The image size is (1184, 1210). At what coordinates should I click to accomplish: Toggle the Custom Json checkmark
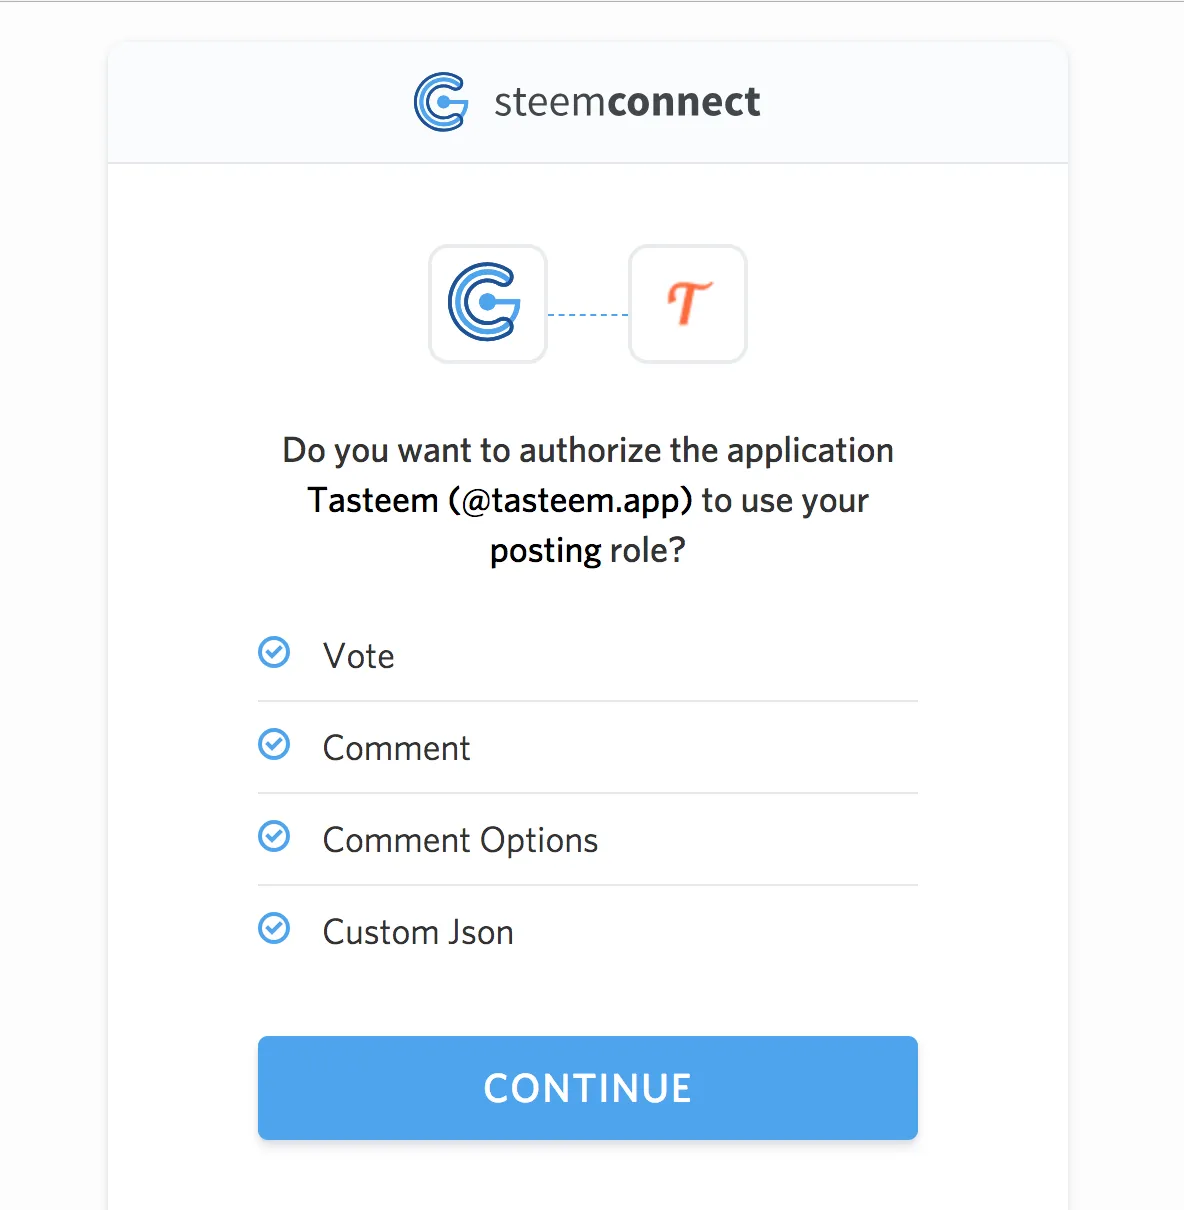coord(274,929)
